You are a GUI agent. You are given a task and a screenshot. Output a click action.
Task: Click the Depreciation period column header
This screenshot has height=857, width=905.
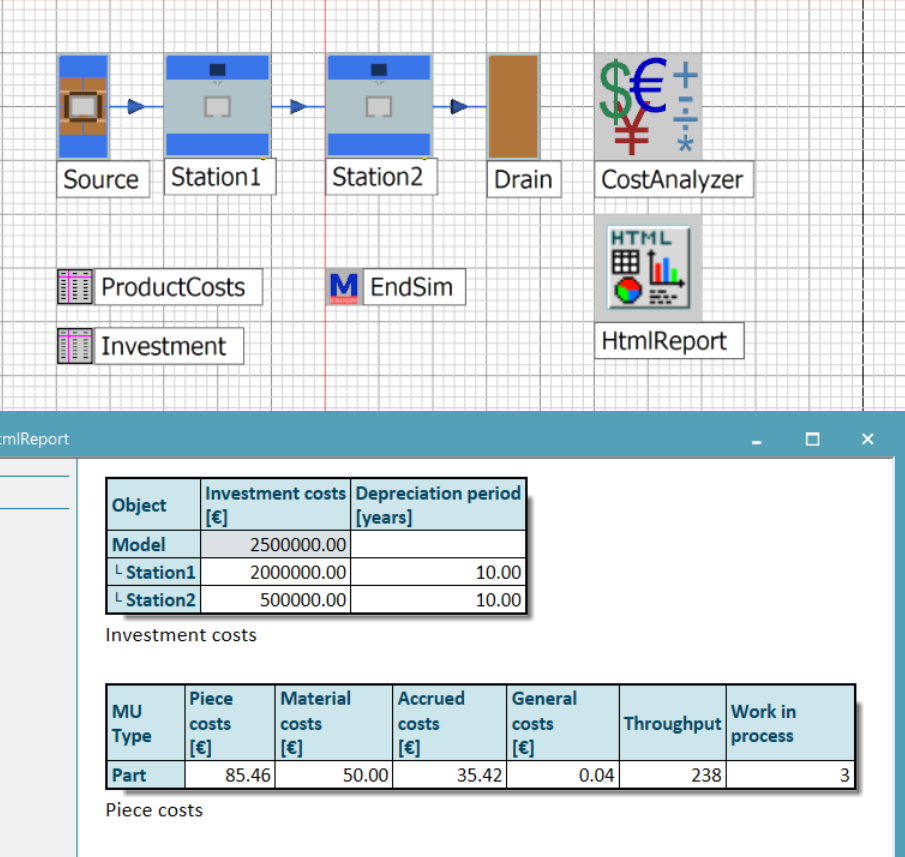(438, 505)
